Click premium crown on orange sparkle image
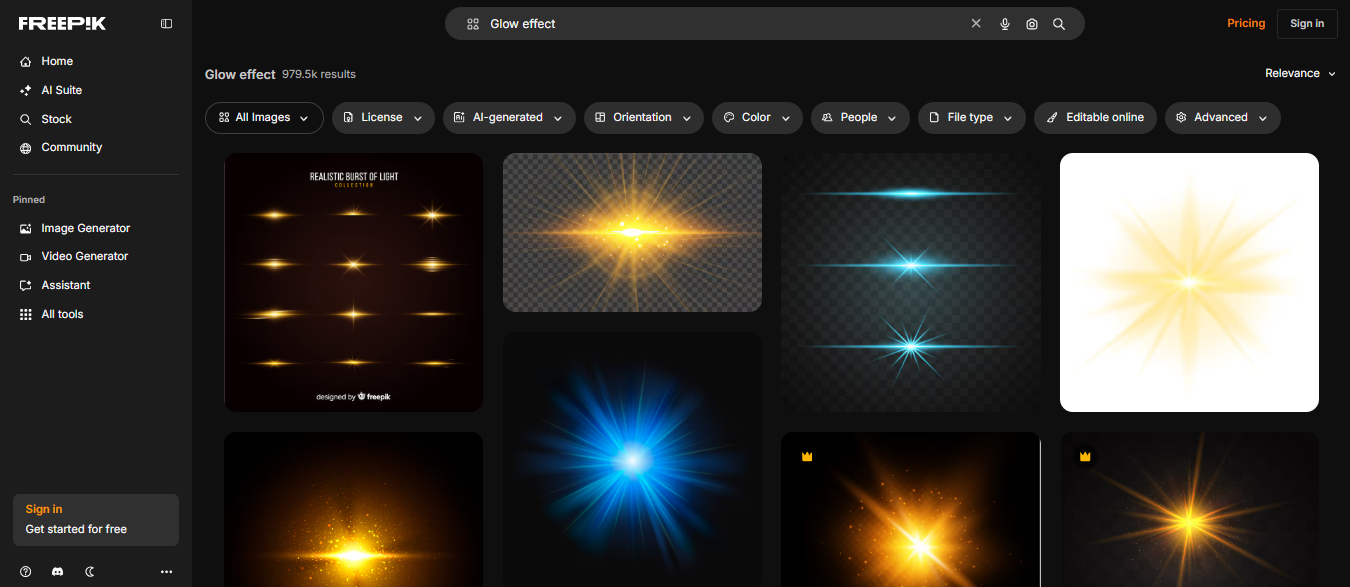Image resolution: width=1350 pixels, height=587 pixels. 807,457
